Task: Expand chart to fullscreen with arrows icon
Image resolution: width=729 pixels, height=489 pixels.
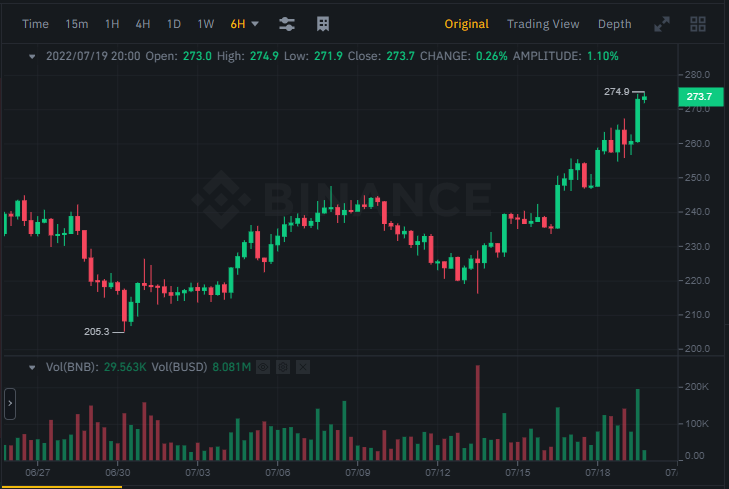Action: [x=662, y=24]
